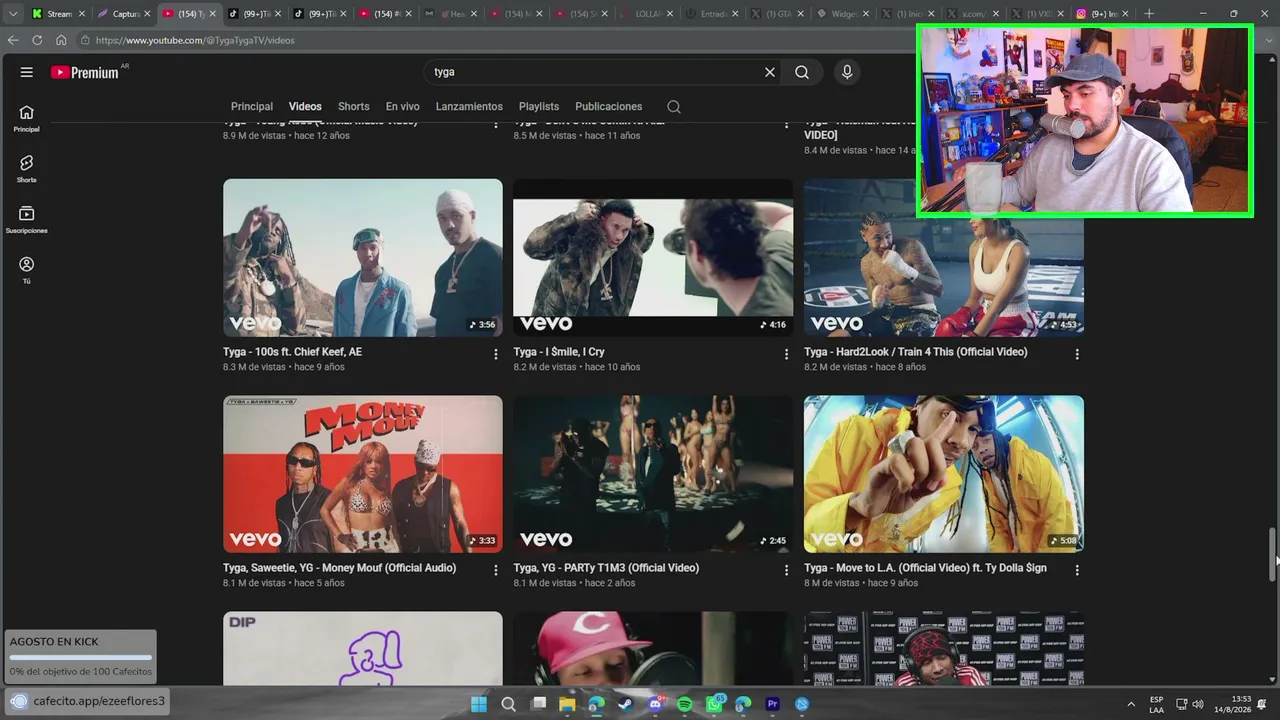1280x720 pixels.
Task: Show hidden system tray icons
Action: click(1131, 704)
